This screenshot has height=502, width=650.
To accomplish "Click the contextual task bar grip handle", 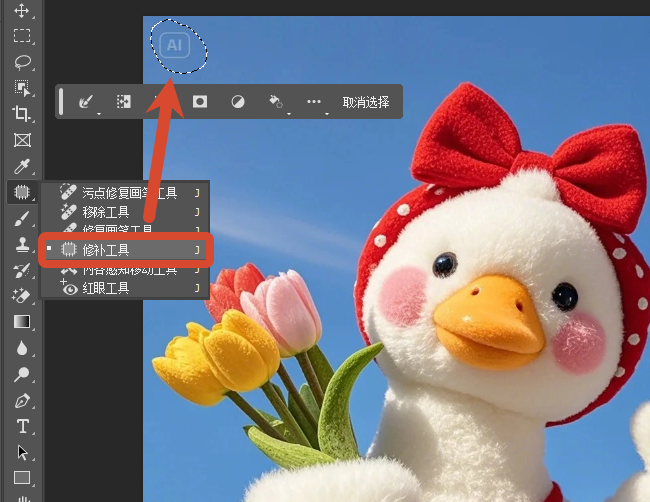I will coord(61,102).
